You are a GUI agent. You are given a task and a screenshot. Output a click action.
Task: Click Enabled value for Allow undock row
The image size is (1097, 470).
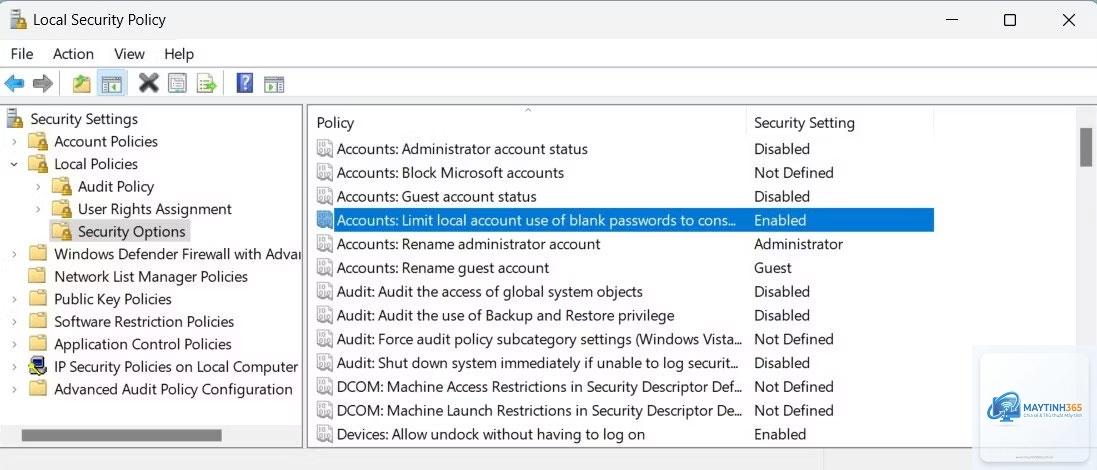(780, 434)
